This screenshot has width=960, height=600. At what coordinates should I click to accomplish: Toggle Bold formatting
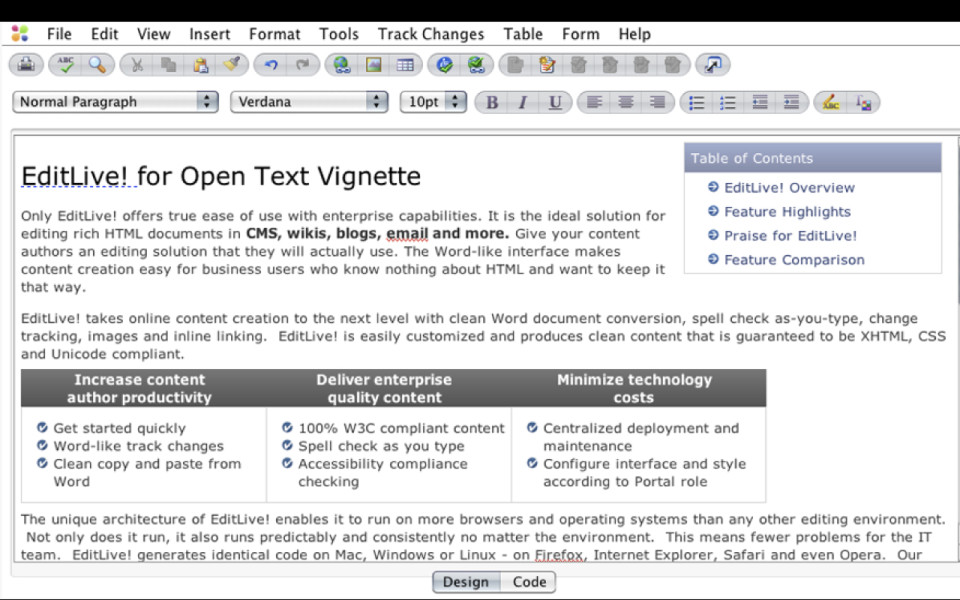click(x=492, y=102)
